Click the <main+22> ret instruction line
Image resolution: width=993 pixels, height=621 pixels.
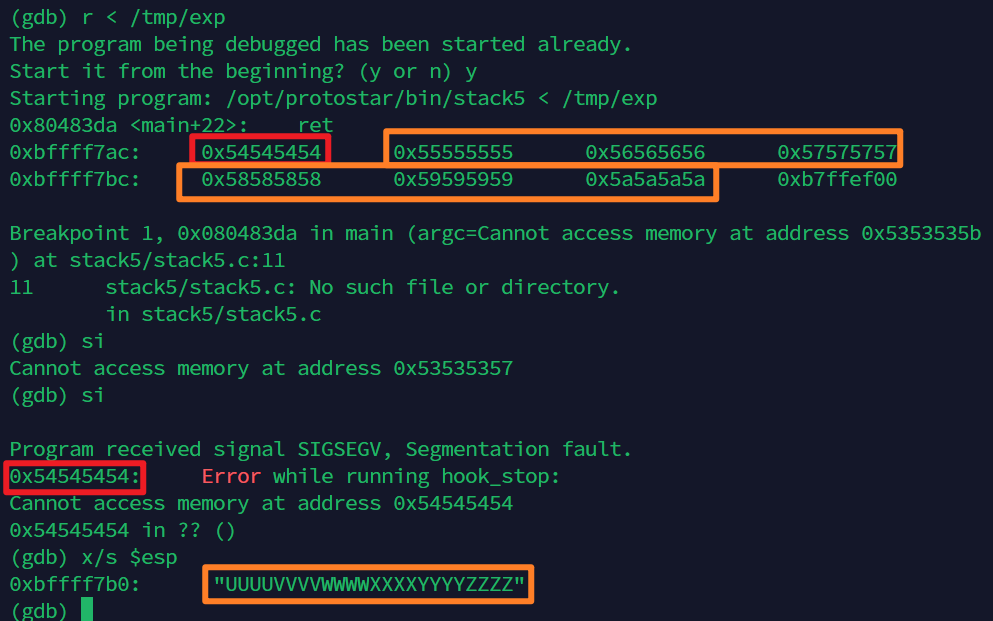(x=171, y=125)
